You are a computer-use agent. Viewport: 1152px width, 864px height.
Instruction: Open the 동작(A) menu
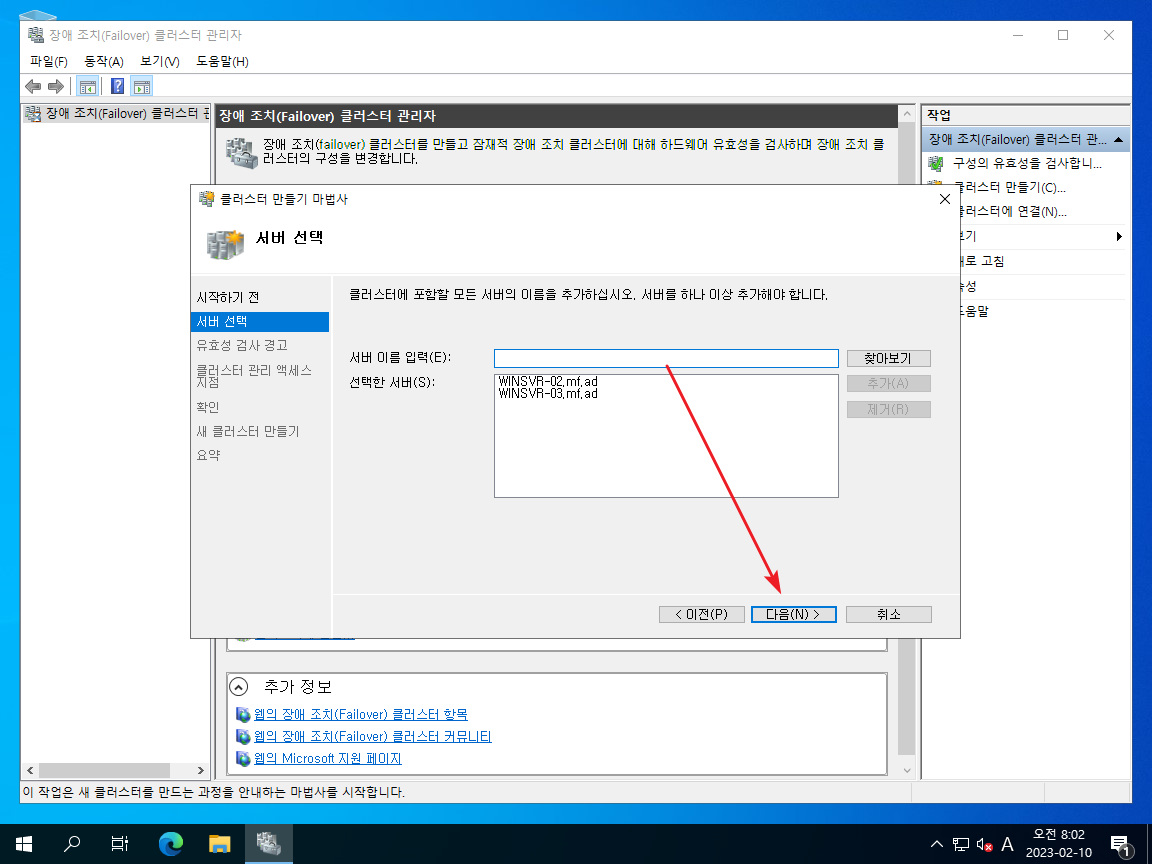[104, 61]
